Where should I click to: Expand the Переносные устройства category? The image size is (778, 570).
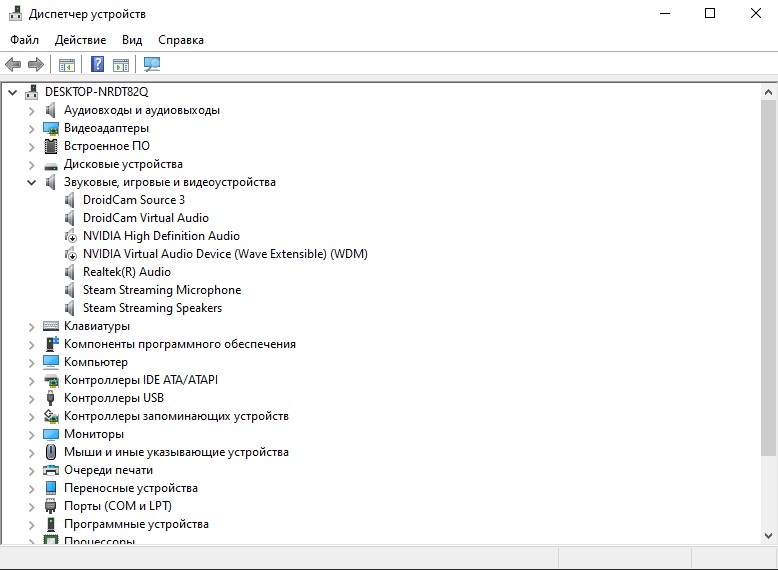point(31,489)
